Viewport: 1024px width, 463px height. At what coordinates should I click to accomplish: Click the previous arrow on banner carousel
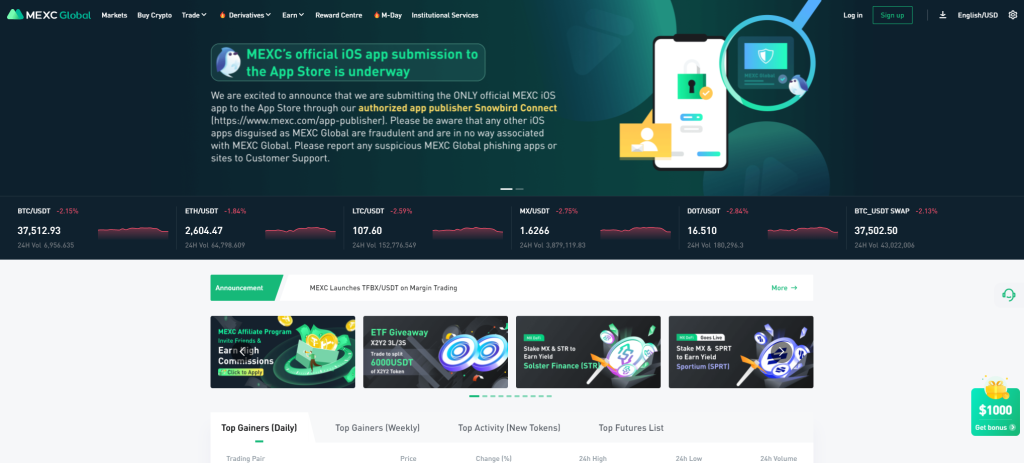coord(242,351)
